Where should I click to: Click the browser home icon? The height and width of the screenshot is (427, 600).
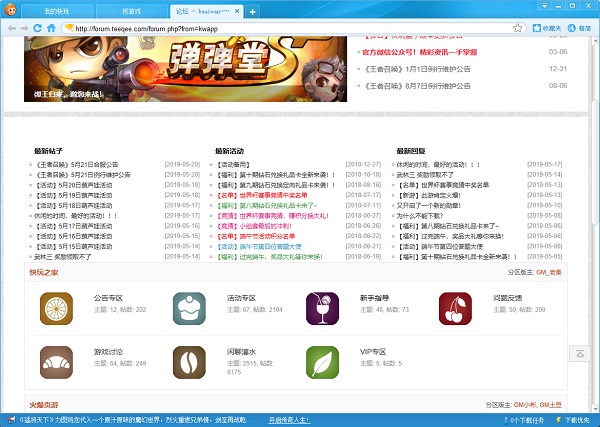coord(51,29)
